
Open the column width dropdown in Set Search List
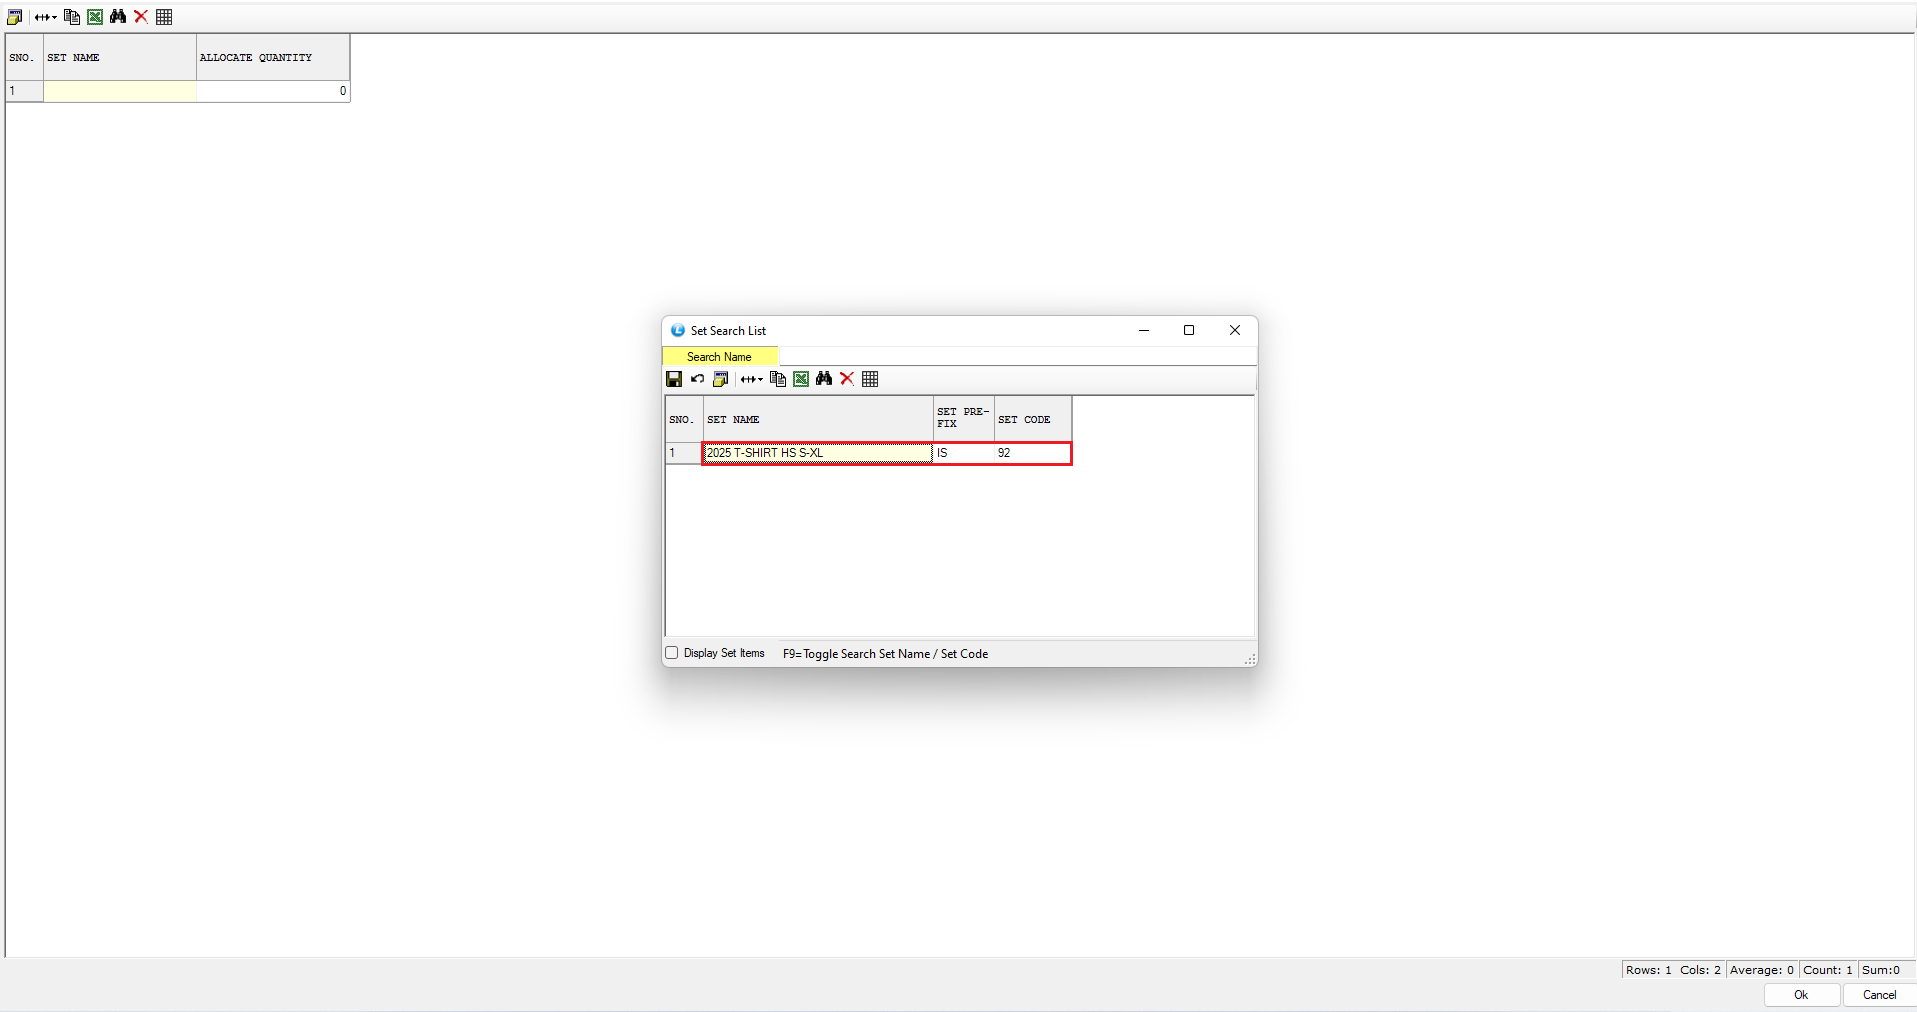tap(752, 379)
